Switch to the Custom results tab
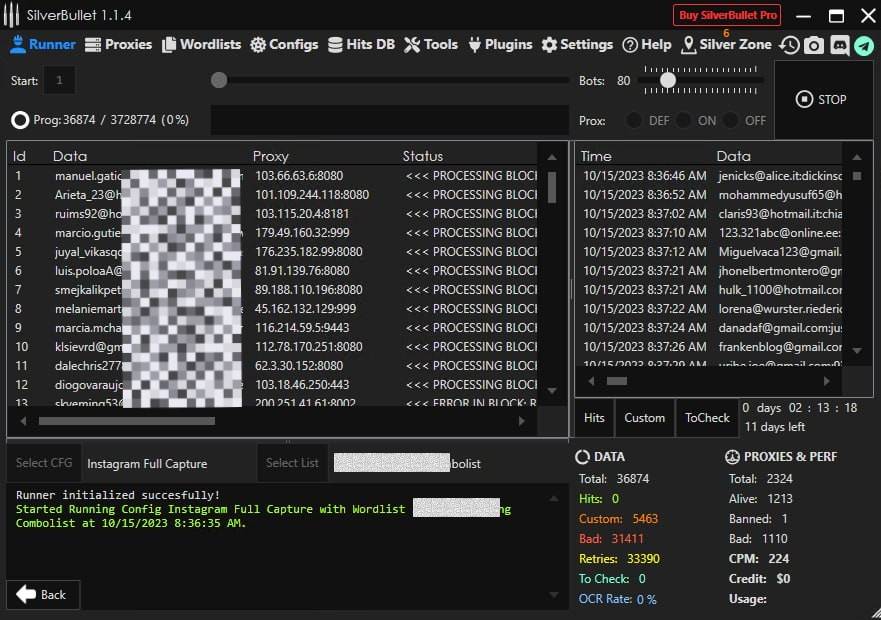This screenshot has height=620, width=881. pyautogui.click(x=644, y=418)
